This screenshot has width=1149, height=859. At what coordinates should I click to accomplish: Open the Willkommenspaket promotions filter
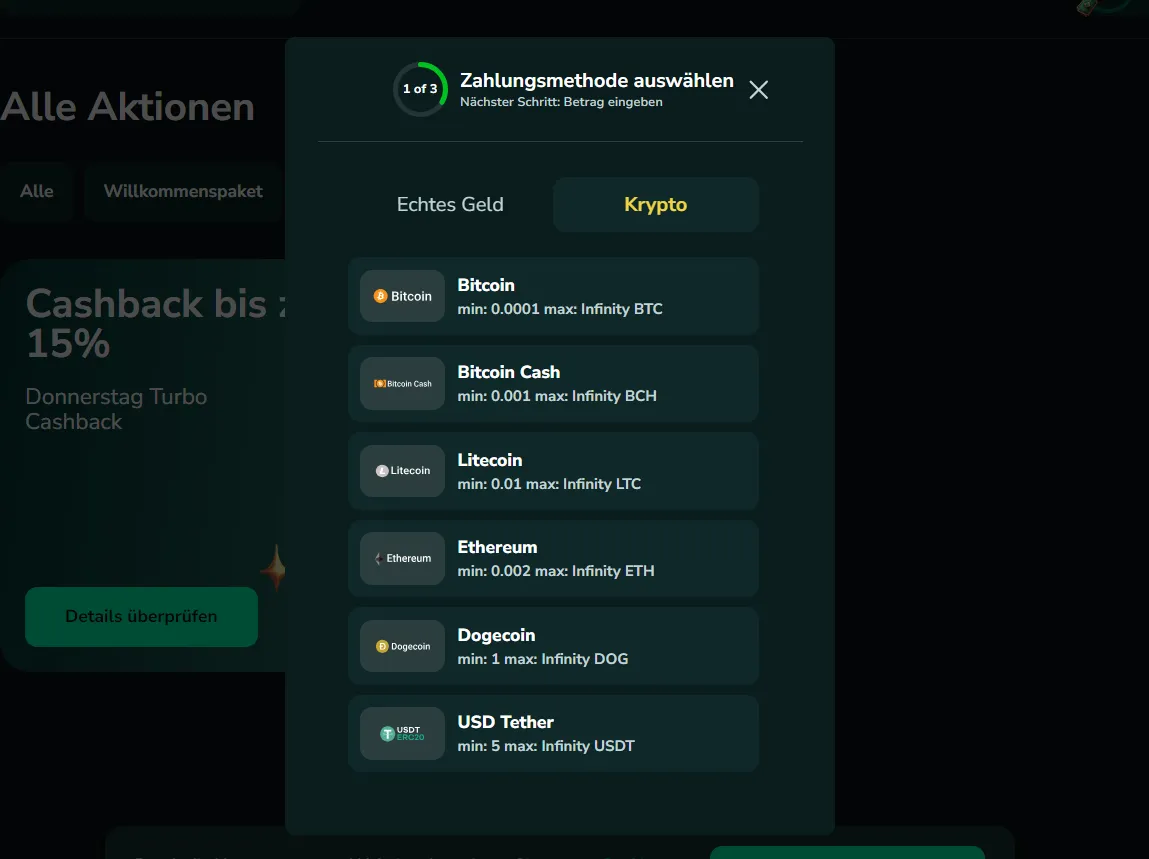point(182,191)
